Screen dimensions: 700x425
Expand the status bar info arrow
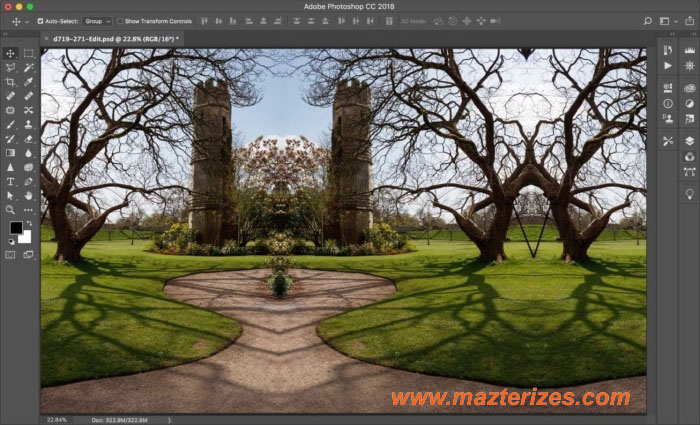click(x=169, y=420)
